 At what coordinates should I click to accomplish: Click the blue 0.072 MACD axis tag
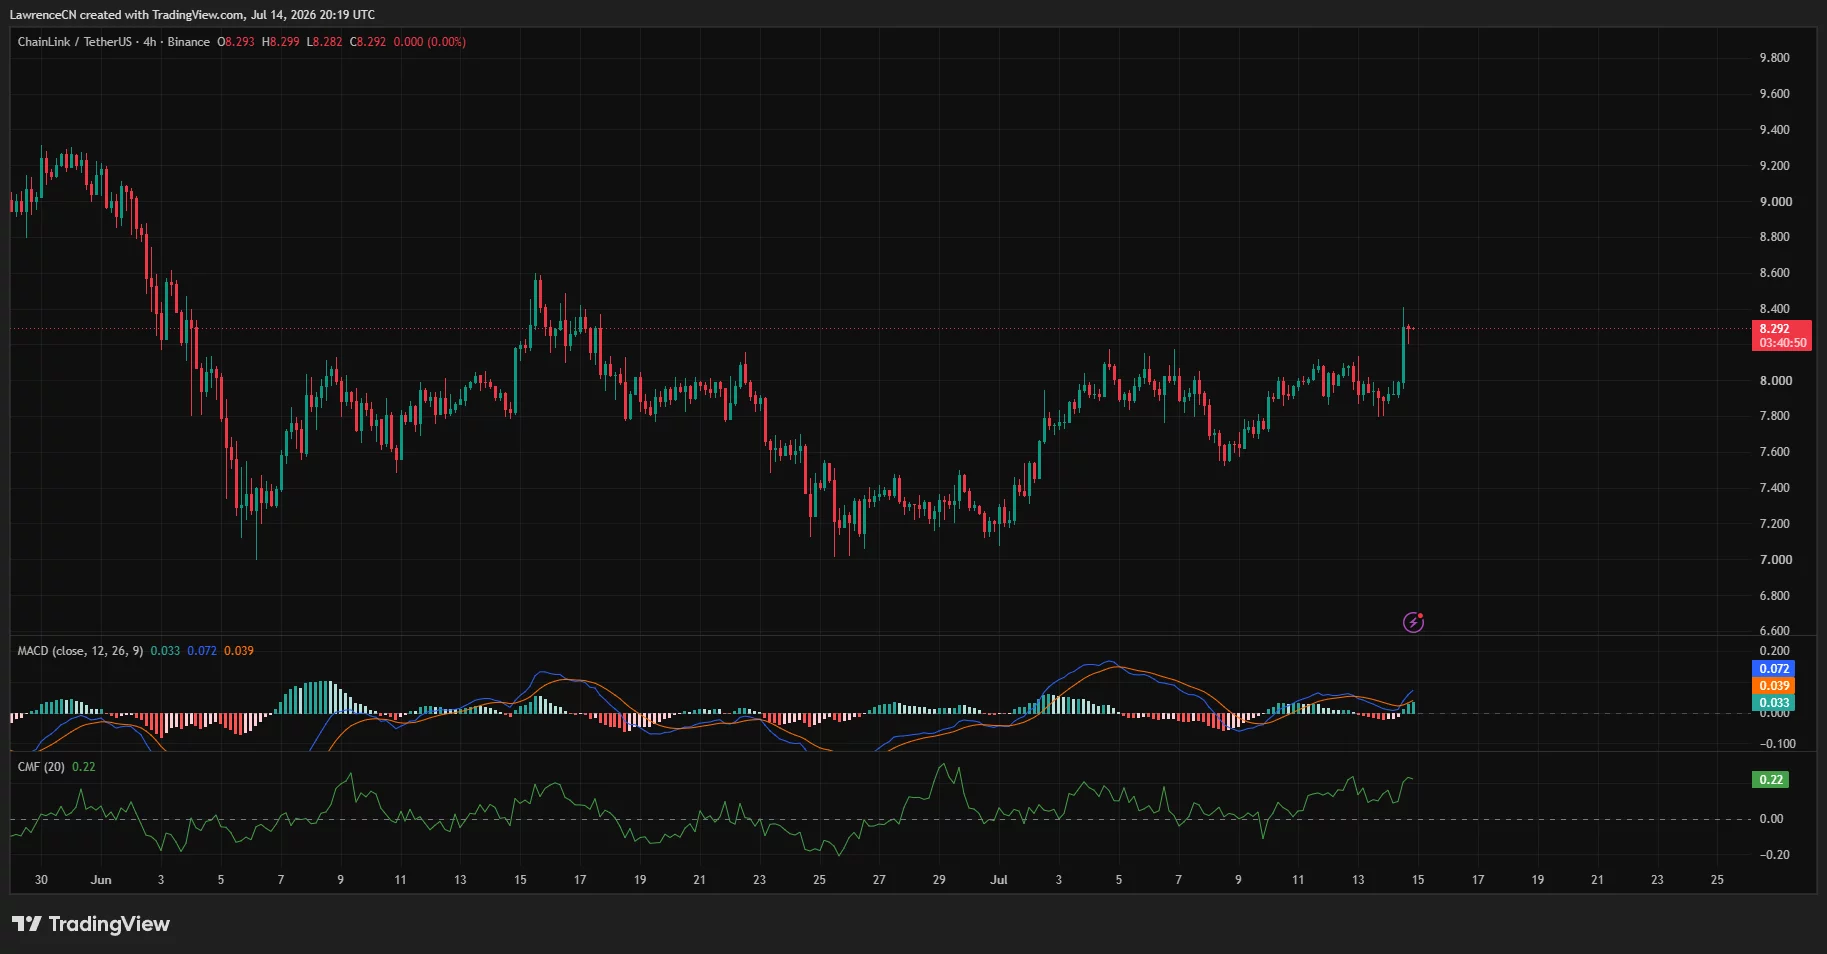click(1774, 669)
